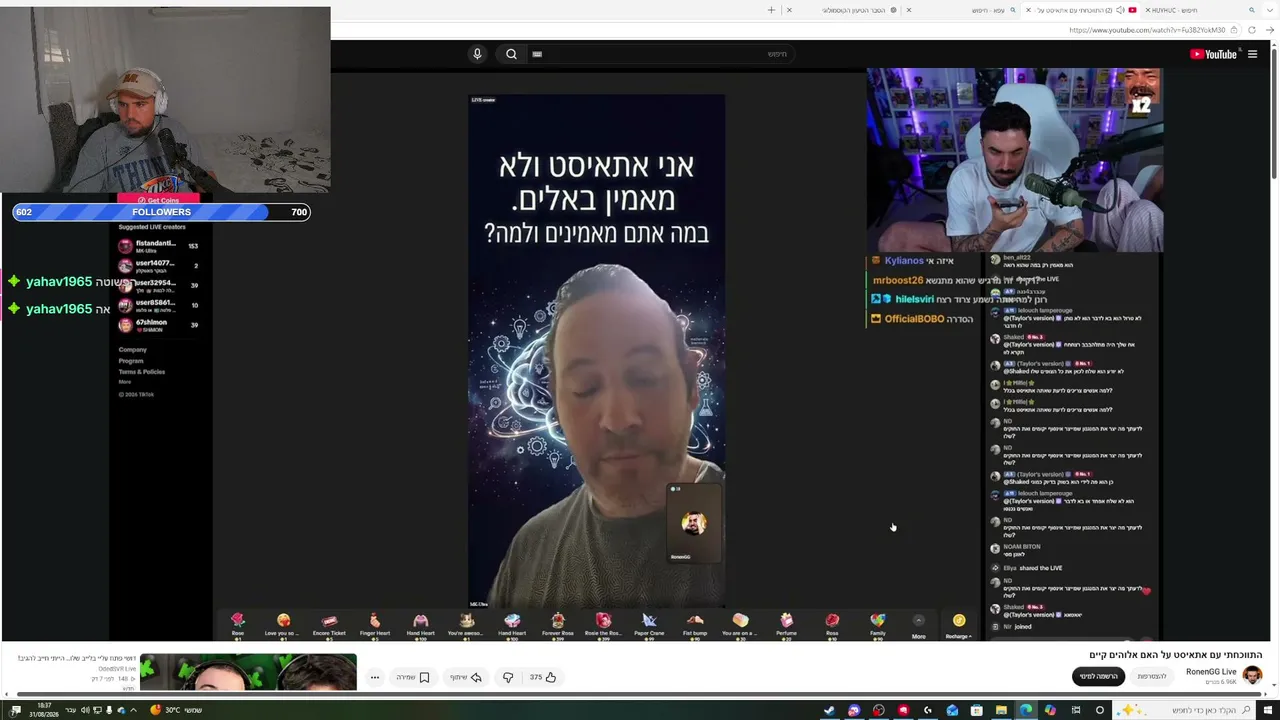
Task: Open suggested creator user14077
Action: click(x=158, y=265)
